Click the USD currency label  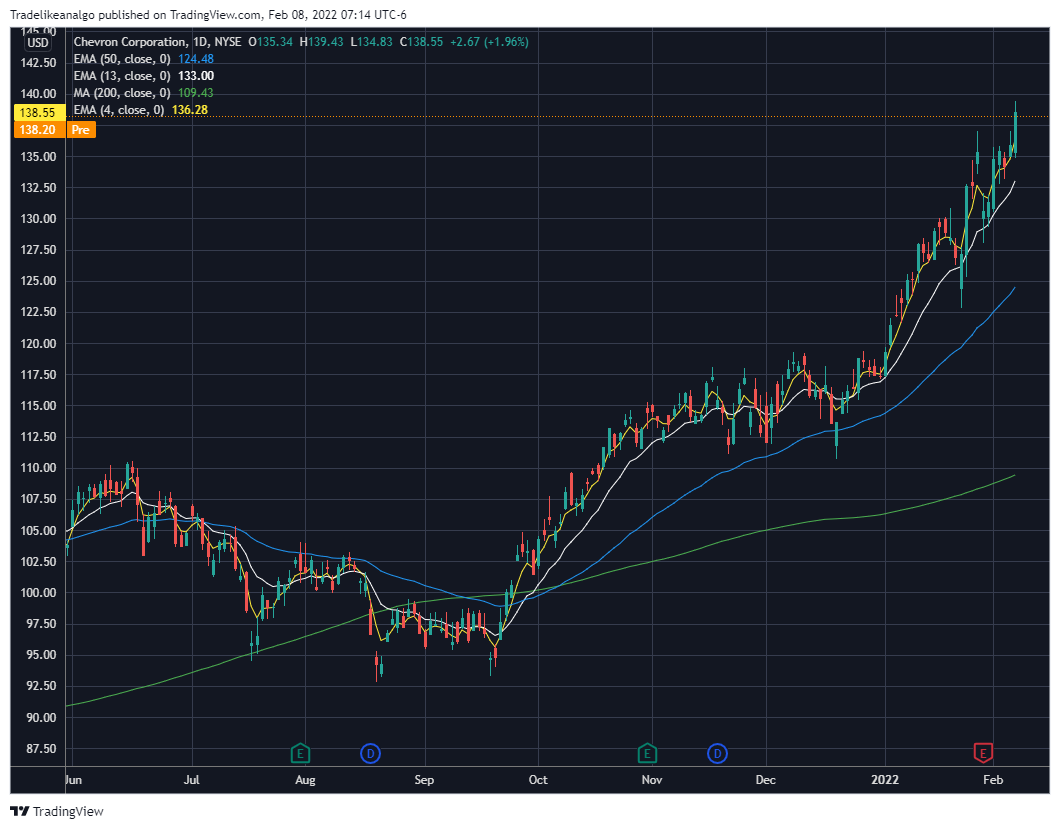(x=38, y=43)
